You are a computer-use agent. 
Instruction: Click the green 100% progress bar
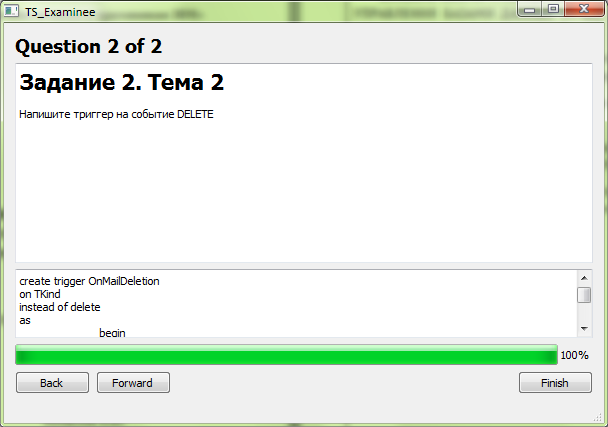pos(286,355)
